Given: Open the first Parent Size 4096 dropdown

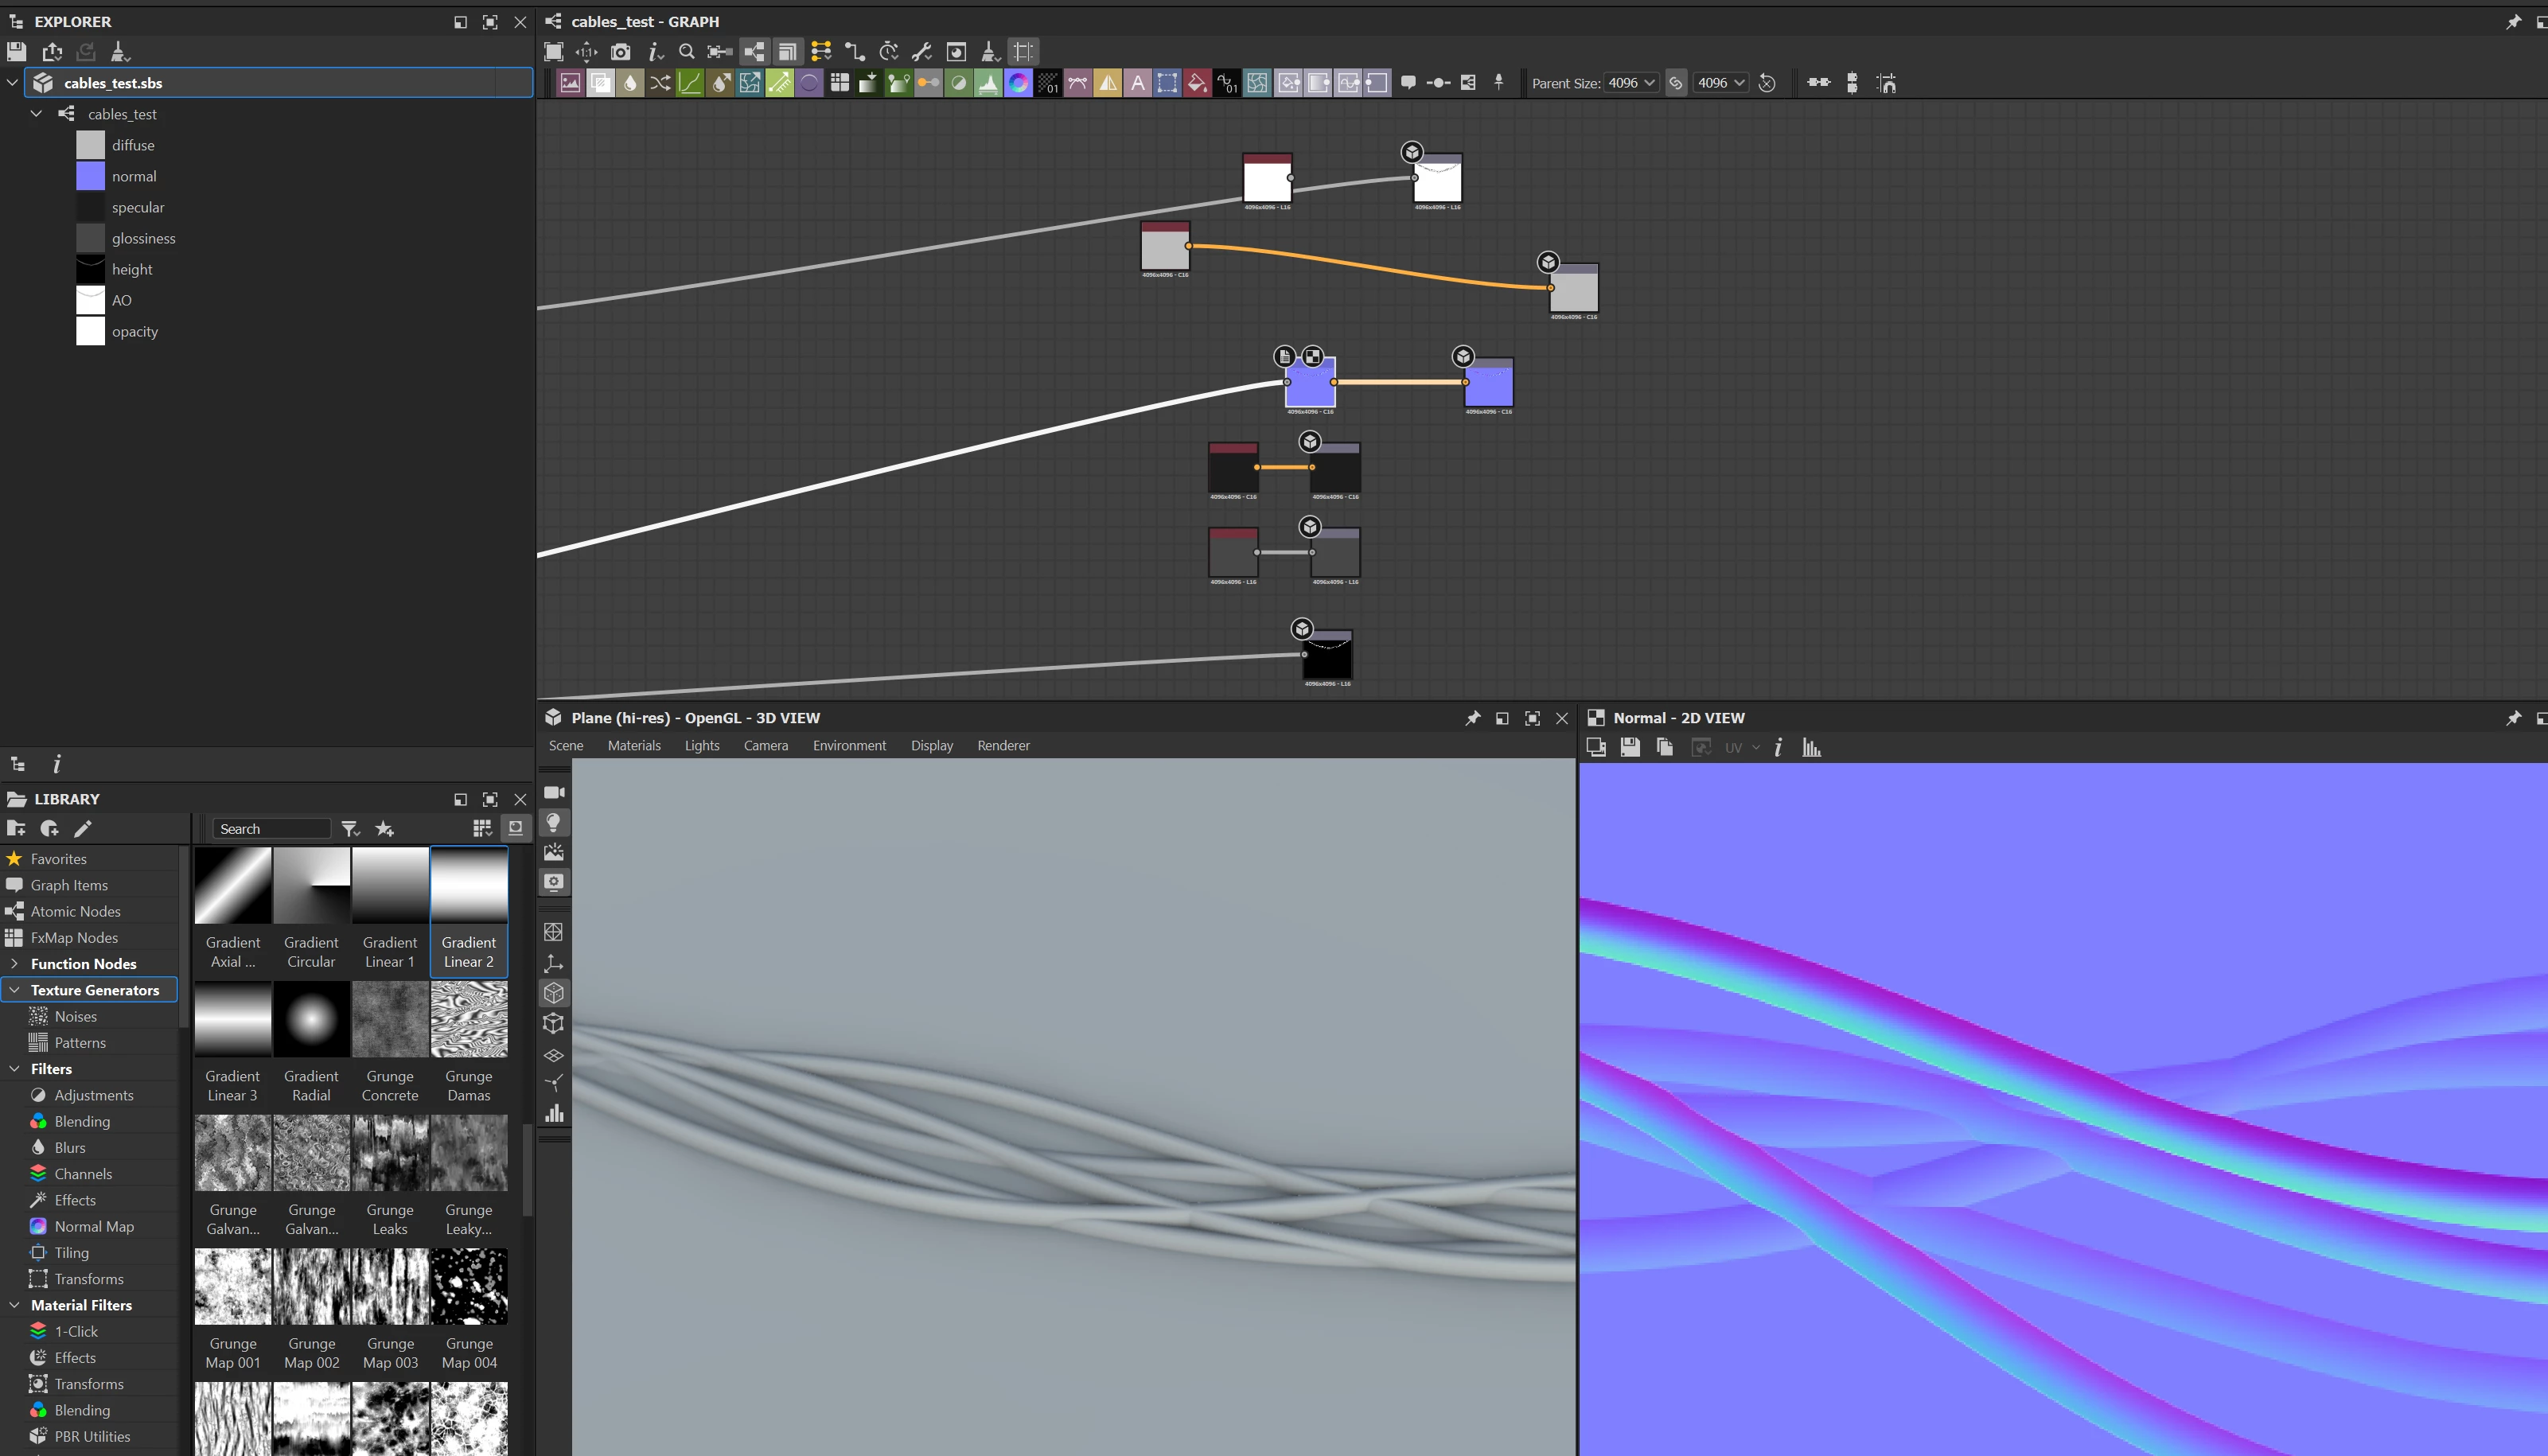Looking at the screenshot, I should 1631,83.
